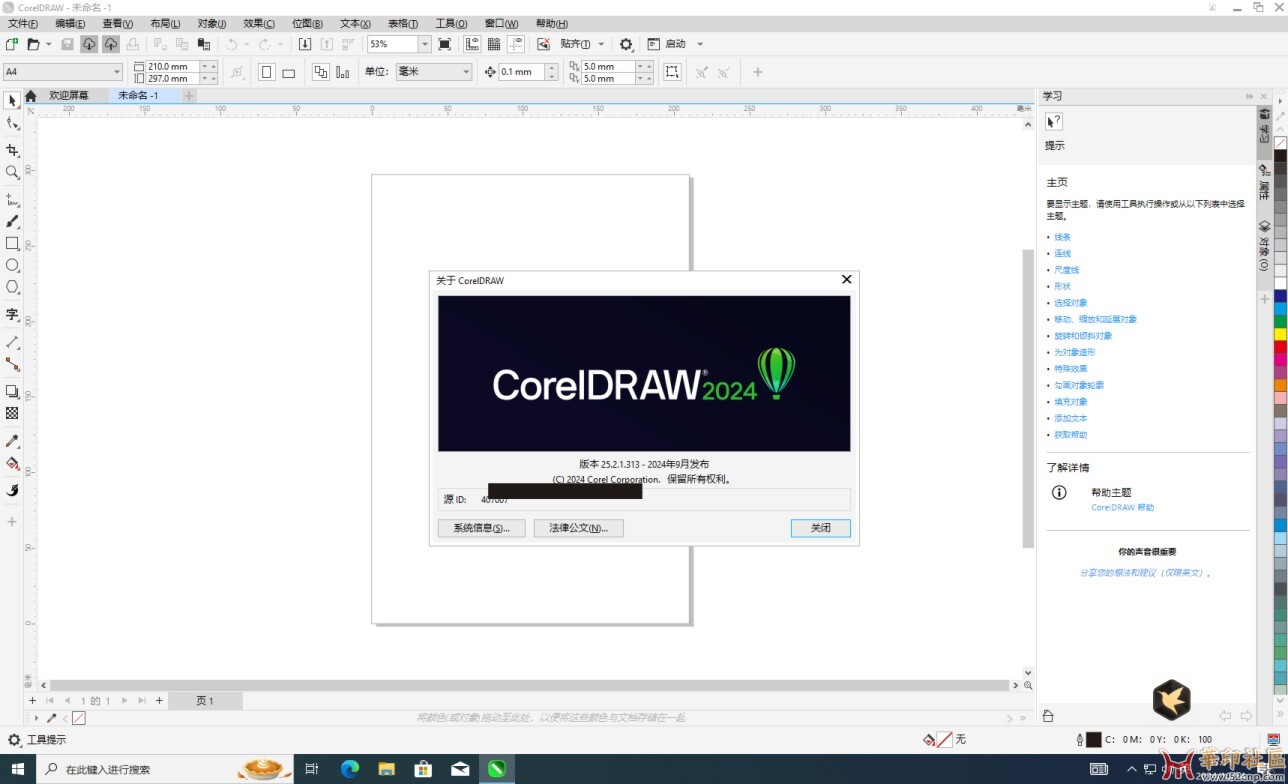Screen dimensions: 1288x784
Task: Select the Shape edit tool
Action: pyautogui.click(x=12, y=123)
